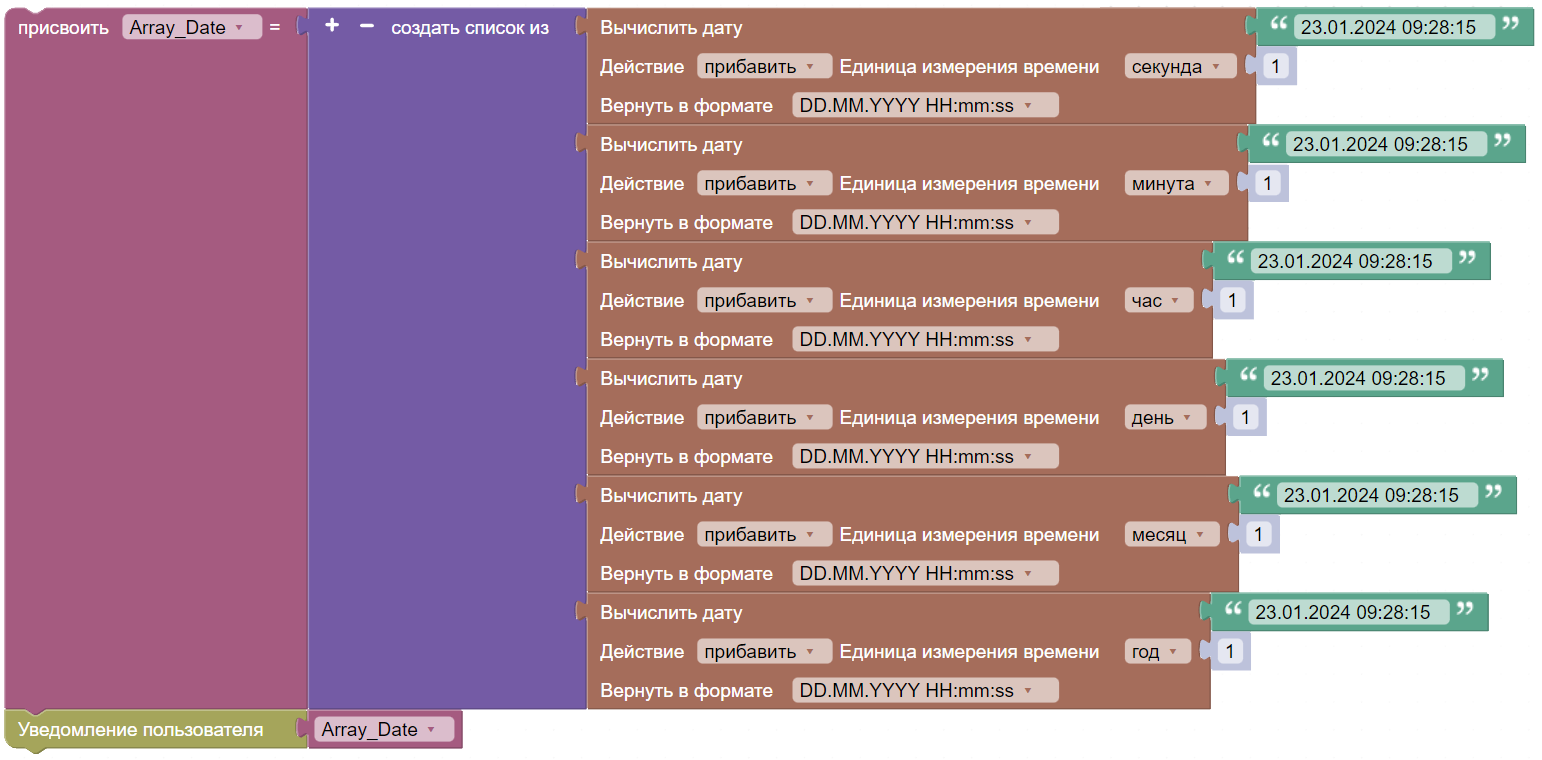Select the 'создать список из' list block

coord(470,28)
